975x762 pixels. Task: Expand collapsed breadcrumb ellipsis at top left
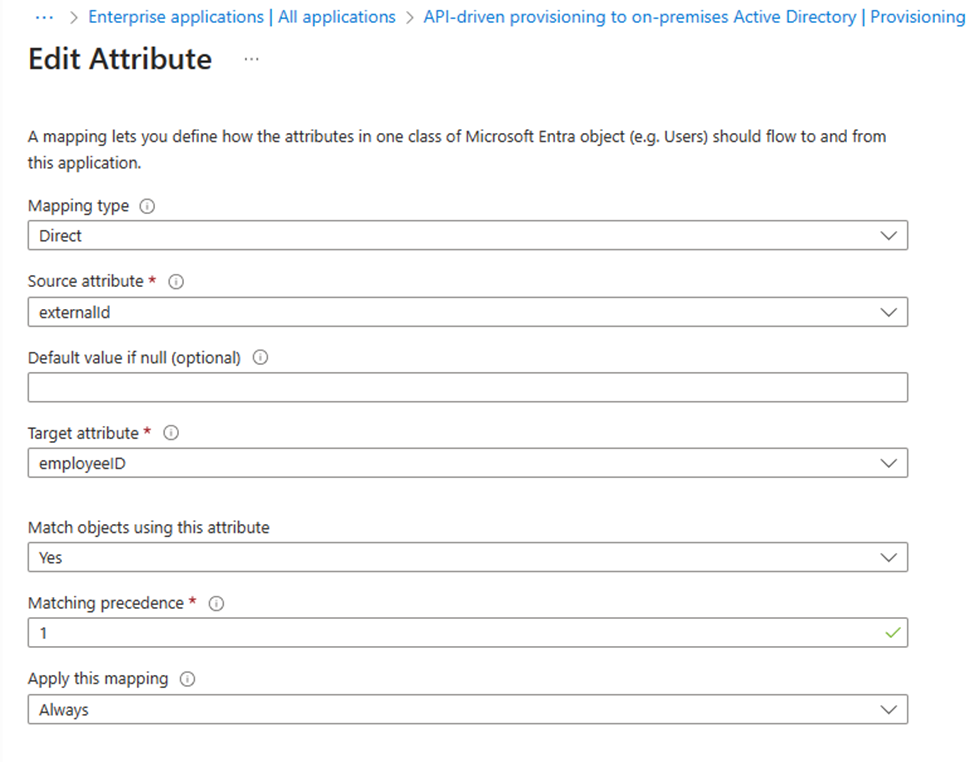44,17
